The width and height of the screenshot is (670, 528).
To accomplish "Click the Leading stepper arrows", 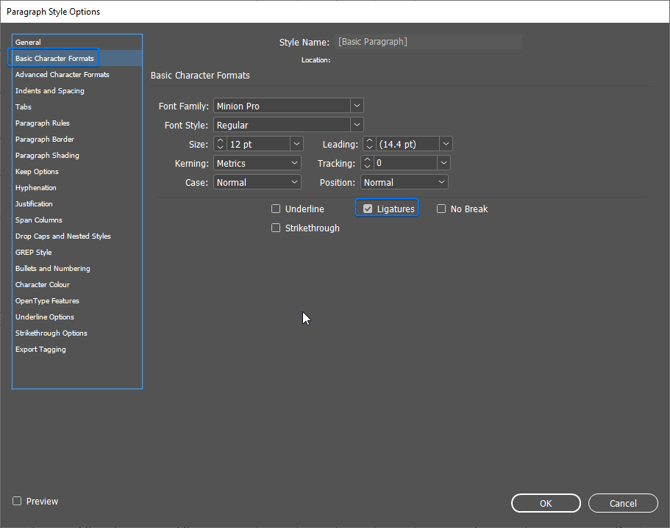I will point(368,144).
